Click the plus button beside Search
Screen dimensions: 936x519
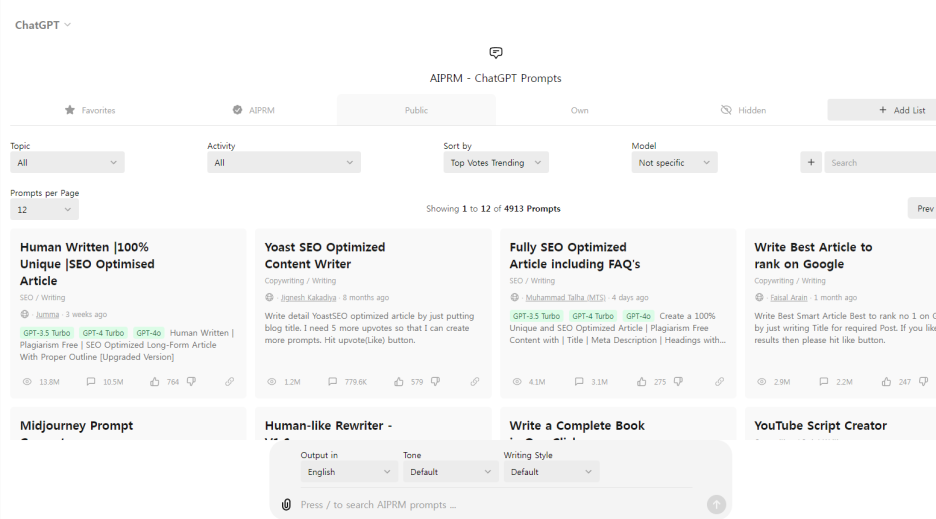(811, 162)
